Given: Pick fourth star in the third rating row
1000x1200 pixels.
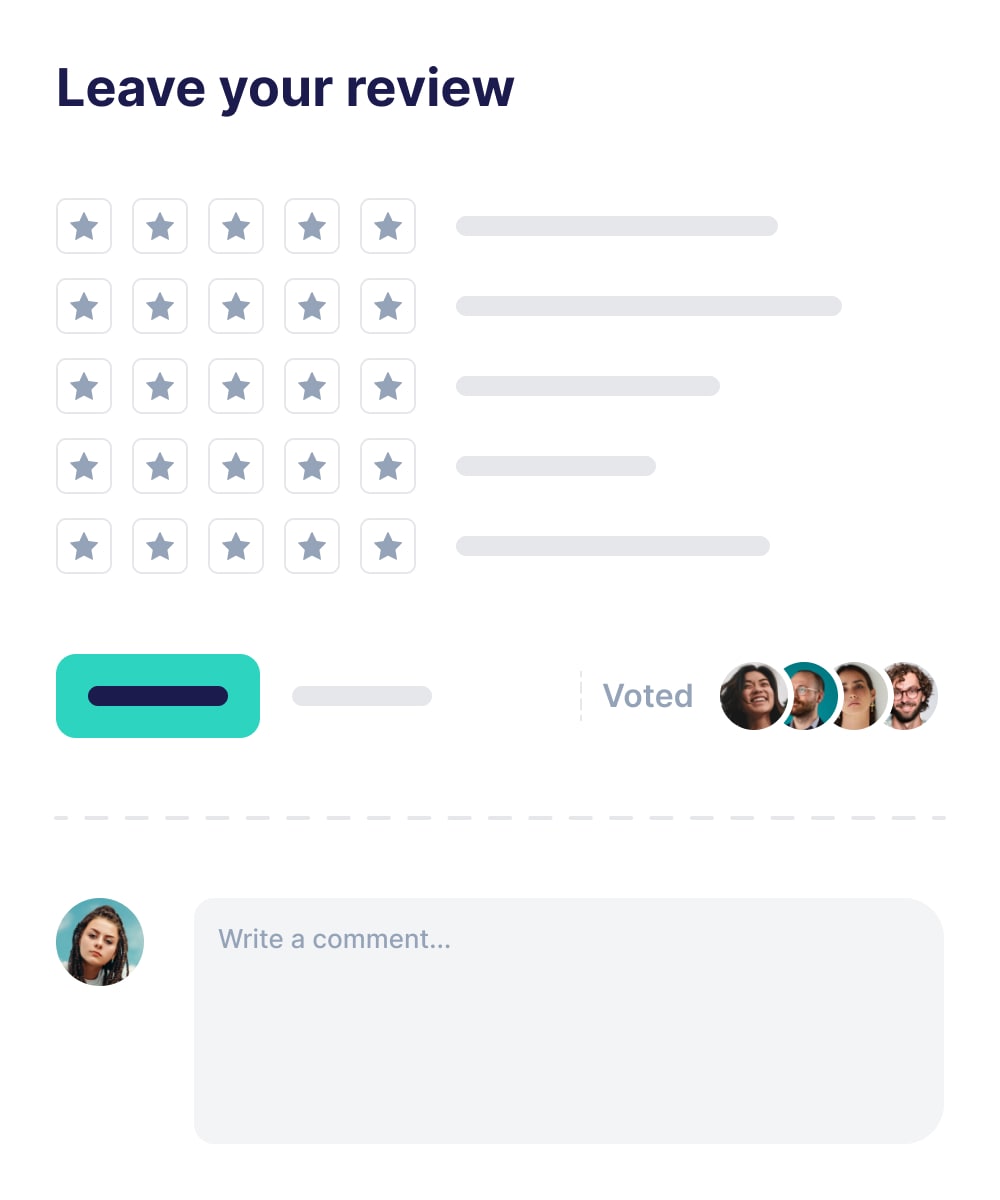Looking at the screenshot, I should point(312,386).
